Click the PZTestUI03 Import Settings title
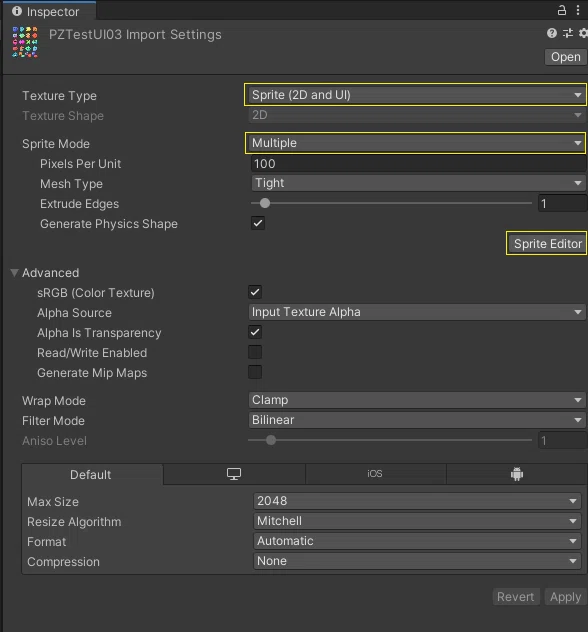Viewport: 588px width, 632px height. click(x=135, y=35)
